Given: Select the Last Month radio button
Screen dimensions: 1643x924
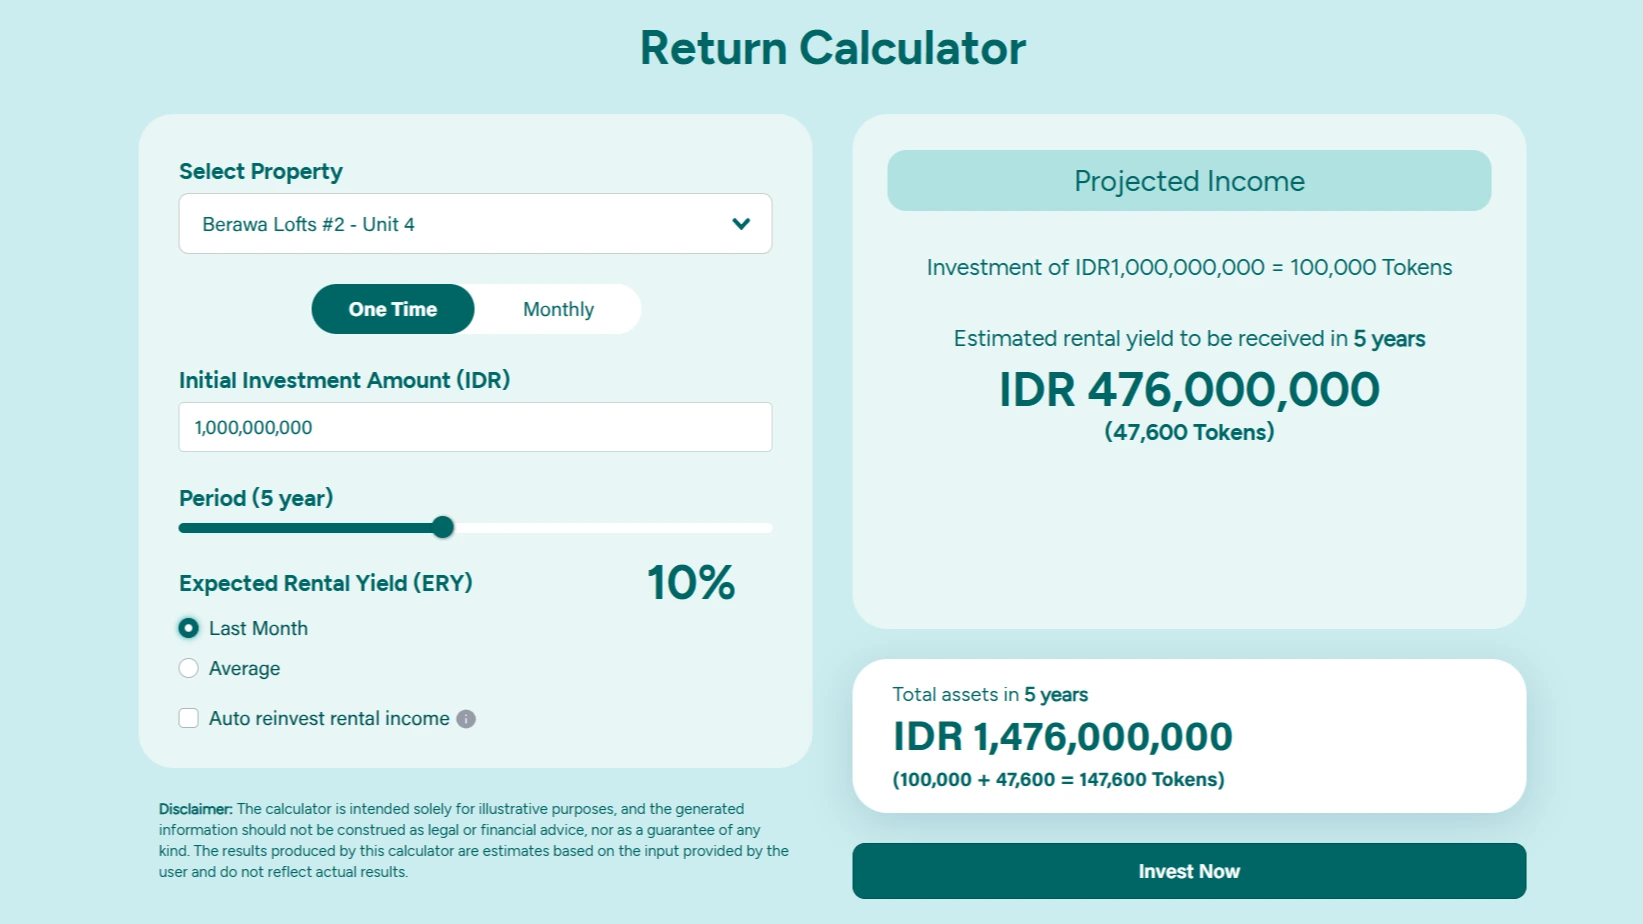Looking at the screenshot, I should [189, 628].
